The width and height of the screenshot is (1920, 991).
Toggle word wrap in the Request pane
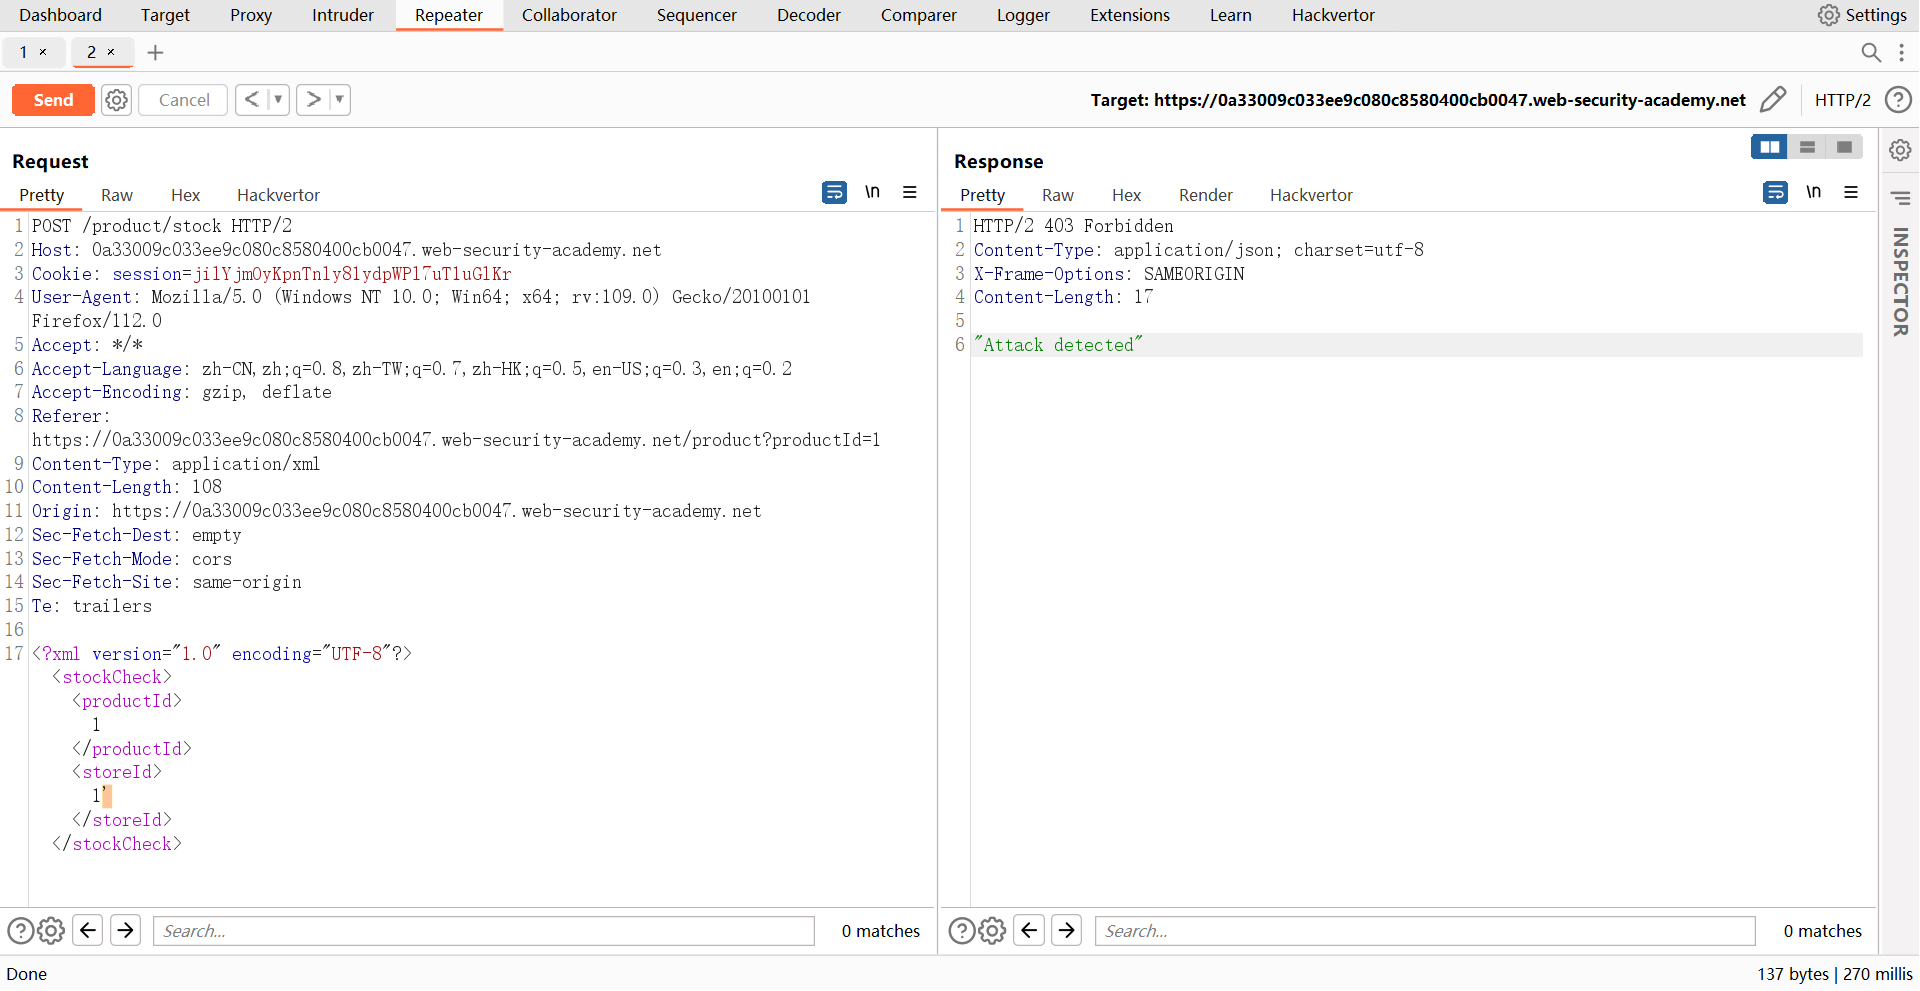[834, 192]
